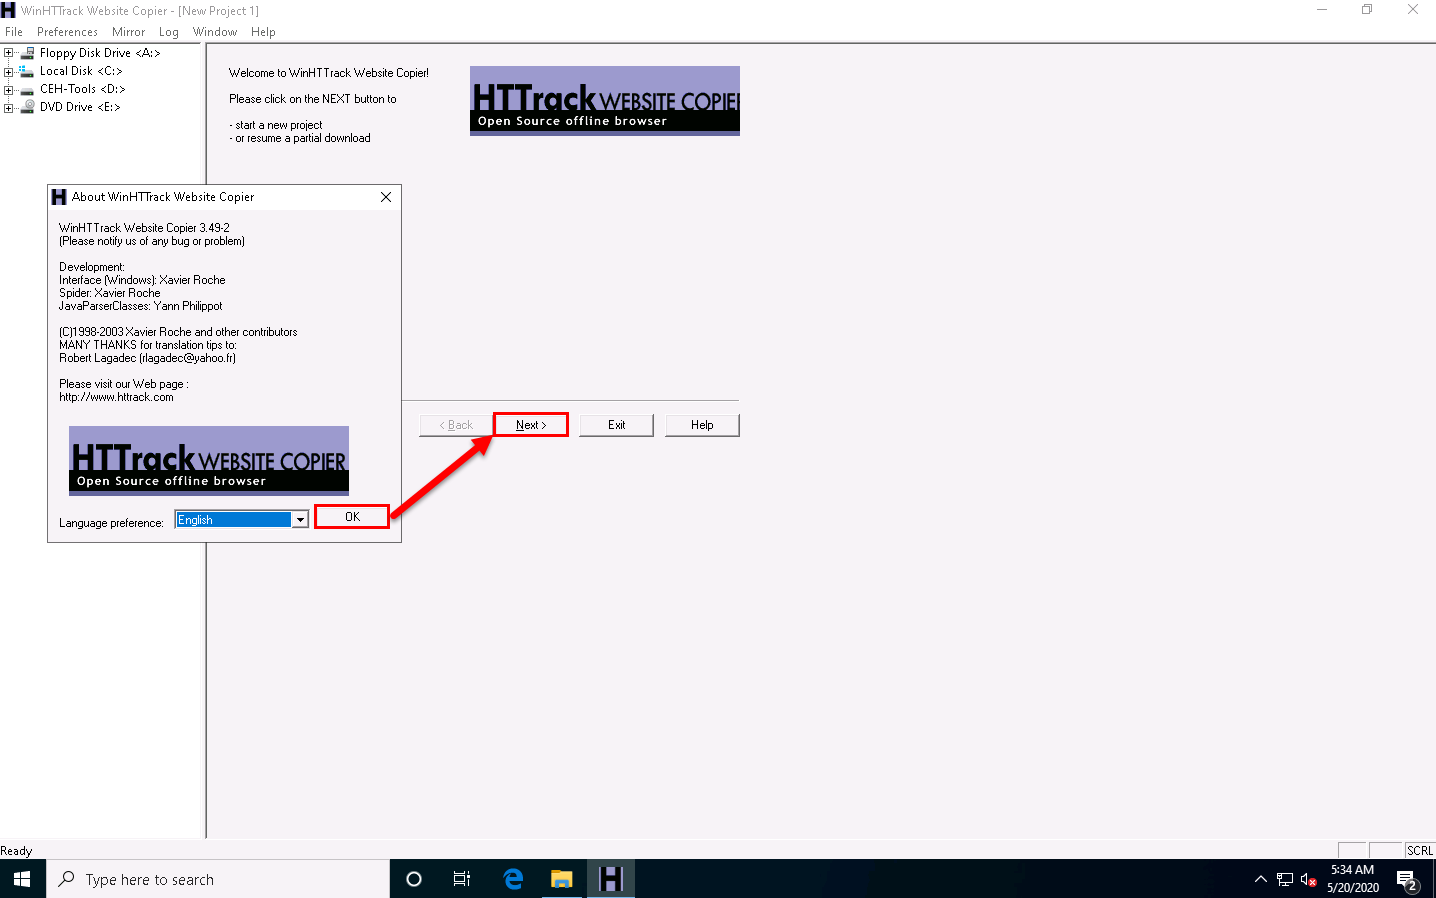Minimize the WinHTTrack window

click(x=1322, y=10)
